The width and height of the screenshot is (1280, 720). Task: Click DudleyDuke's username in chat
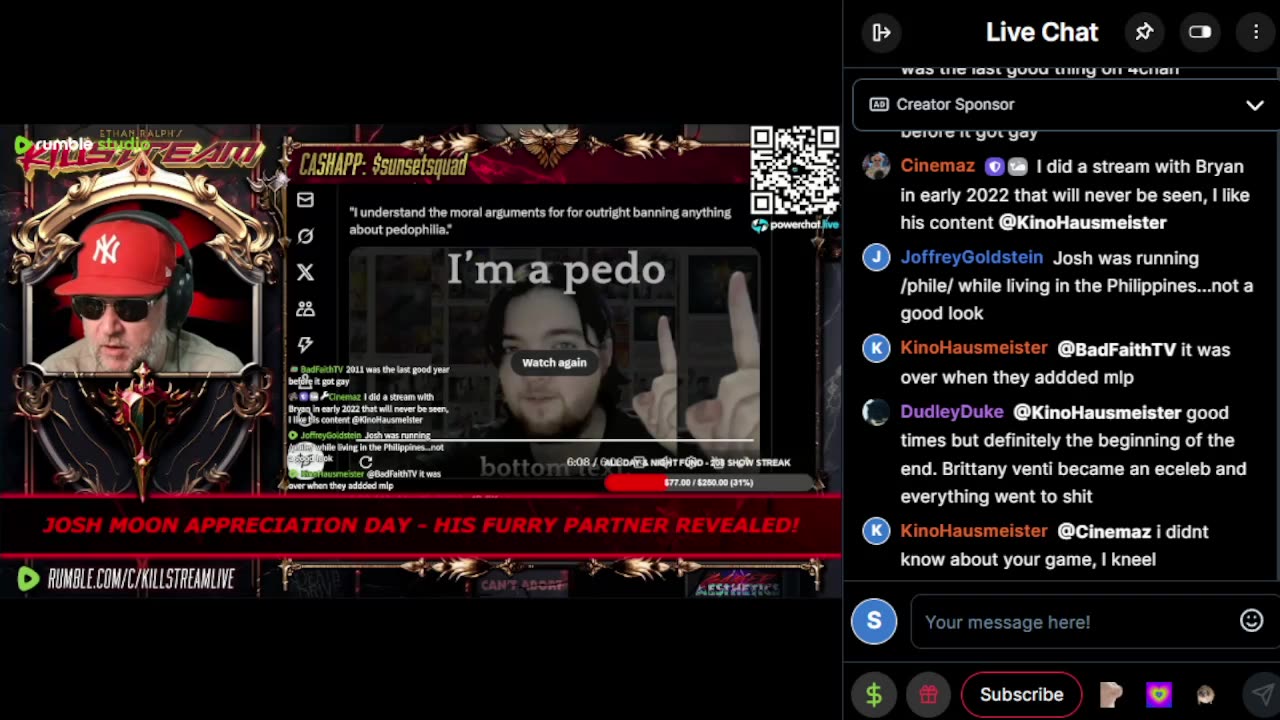pos(951,412)
